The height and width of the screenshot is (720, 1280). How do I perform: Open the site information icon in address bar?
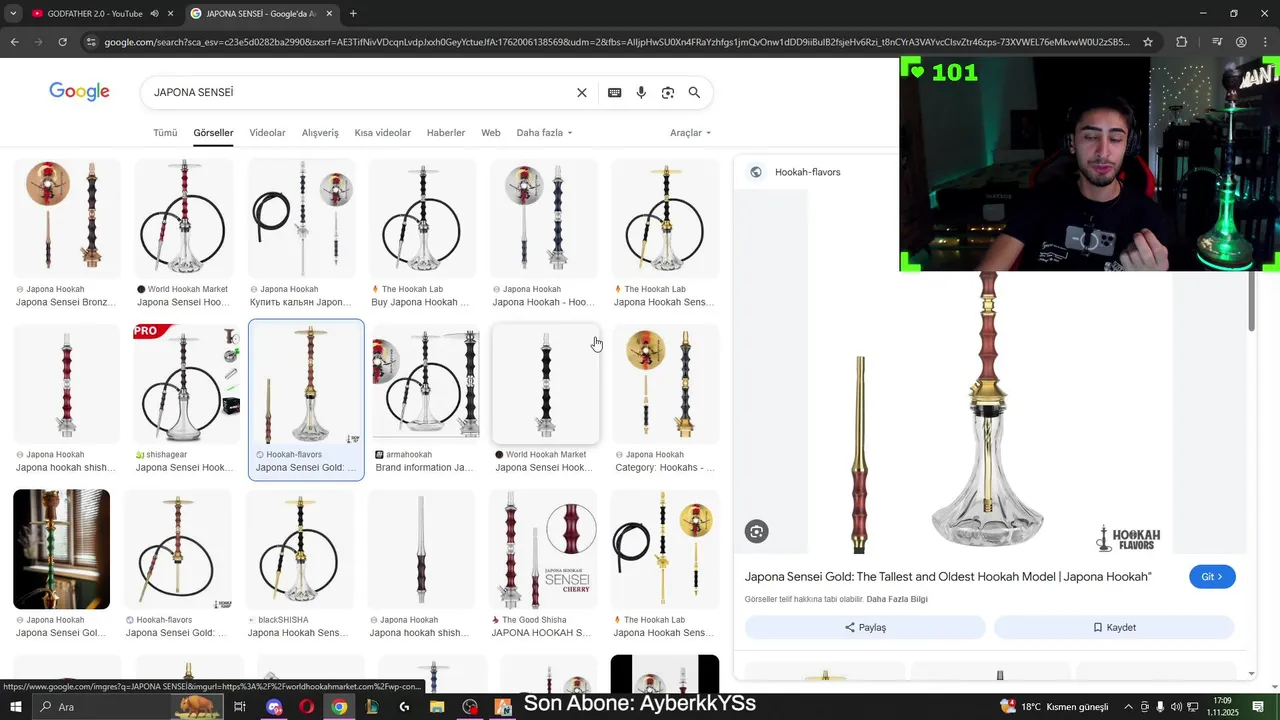[x=91, y=42]
